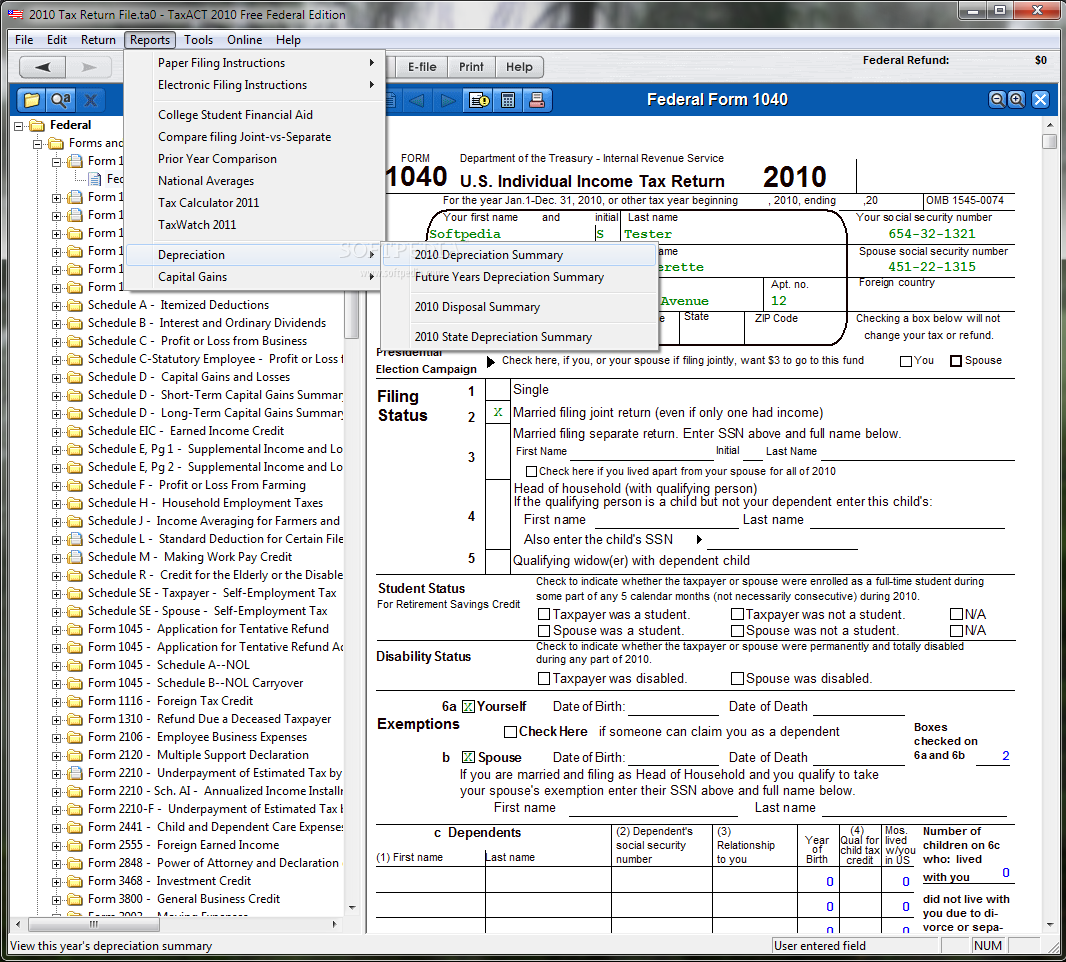Select 2010 State Depreciation Summary
The width and height of the screenshot is (1066, 962).
[x=519, y=337]
